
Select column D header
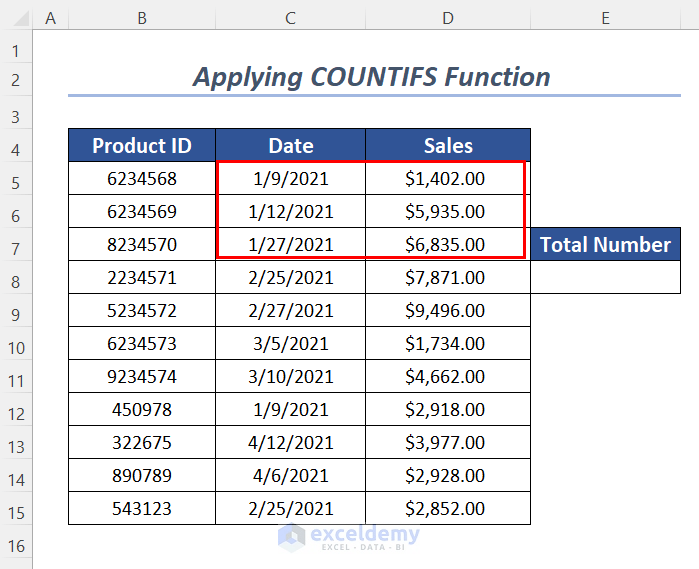pyautogui.click(x=448, y=19)
